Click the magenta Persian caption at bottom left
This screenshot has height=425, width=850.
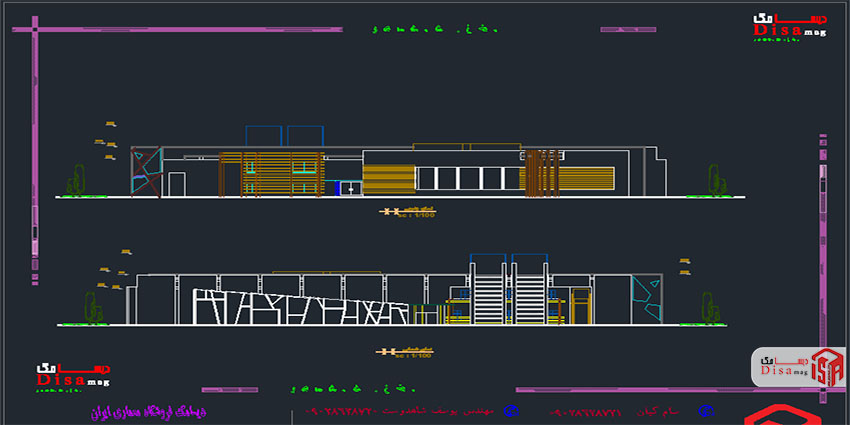[x=145, y=411]
